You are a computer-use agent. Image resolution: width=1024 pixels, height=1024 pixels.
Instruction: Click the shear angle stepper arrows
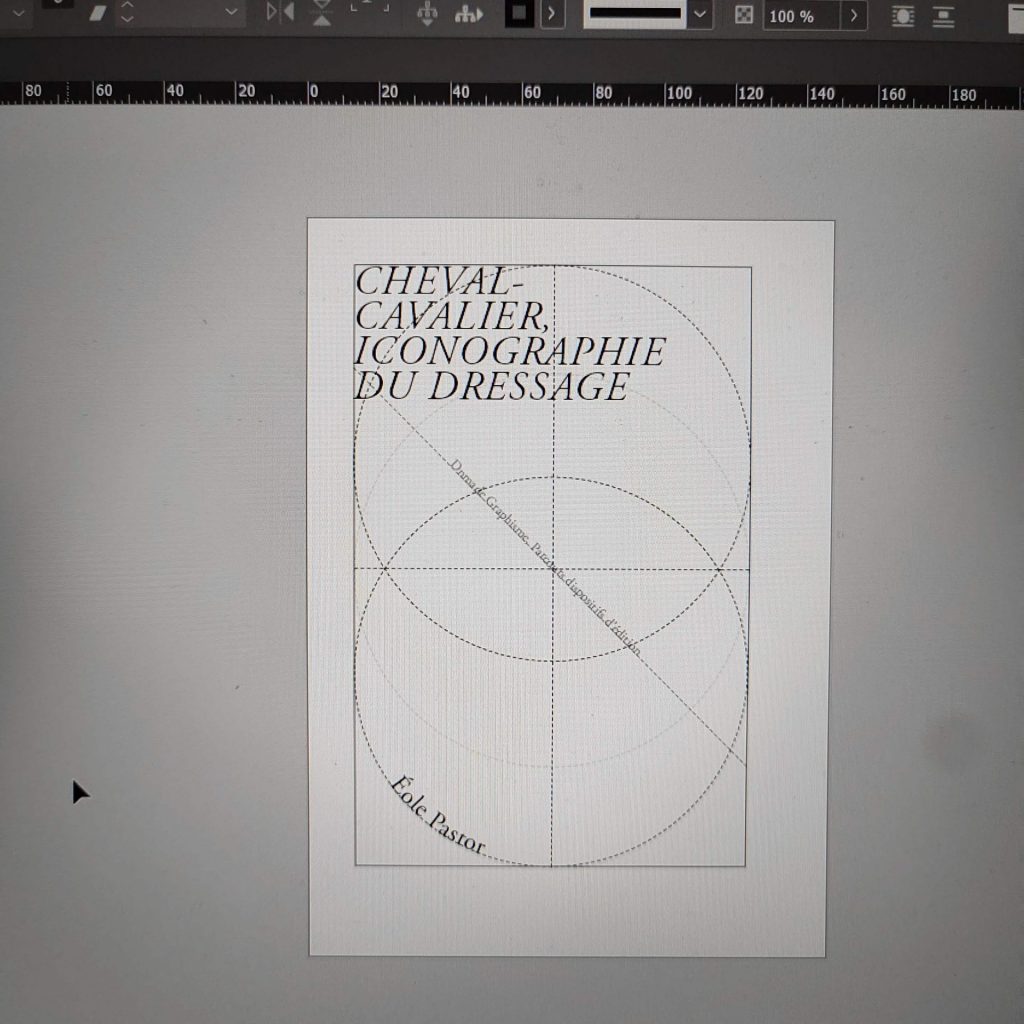[x=127, y=13]
